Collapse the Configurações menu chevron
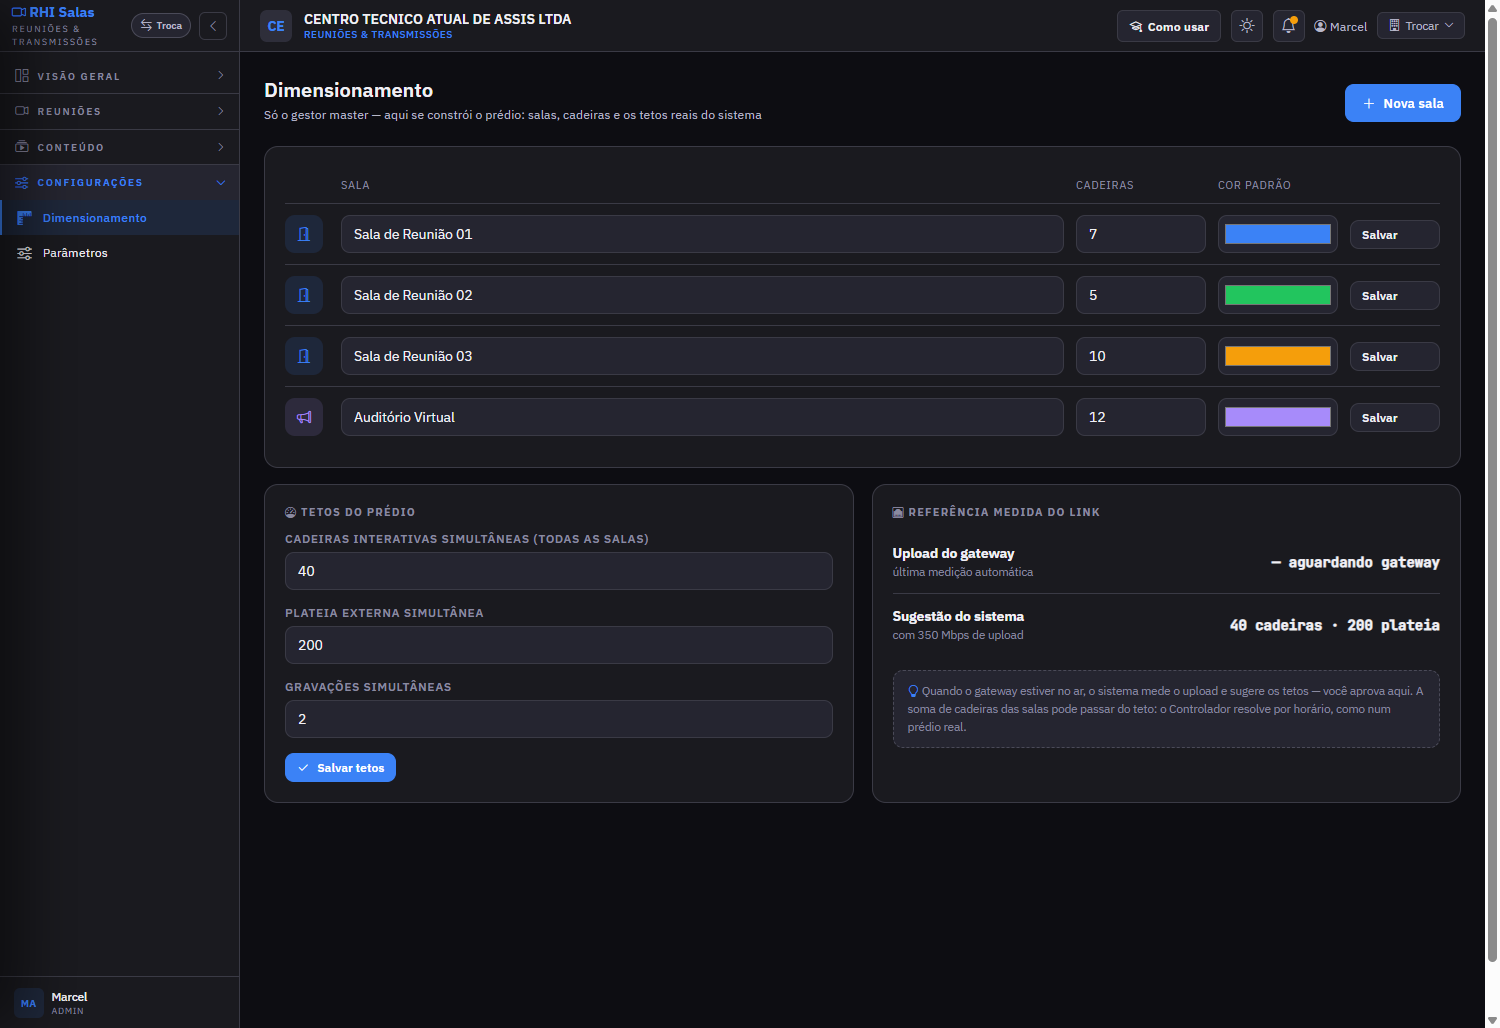This screenshot has width=1500, height=1028. [x=221, y=183]
